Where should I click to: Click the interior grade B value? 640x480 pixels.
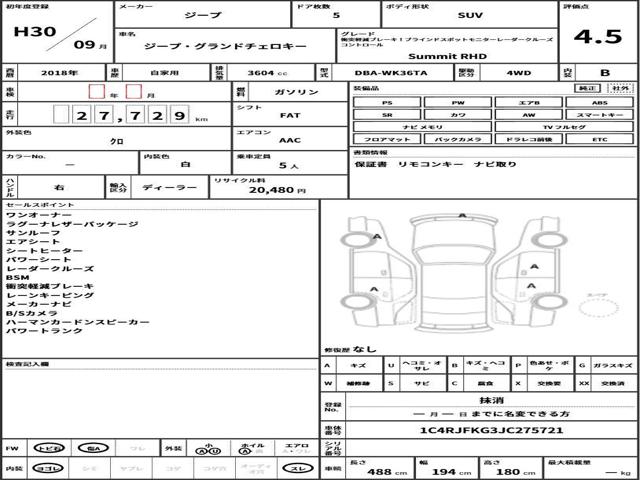coord(604,73)
